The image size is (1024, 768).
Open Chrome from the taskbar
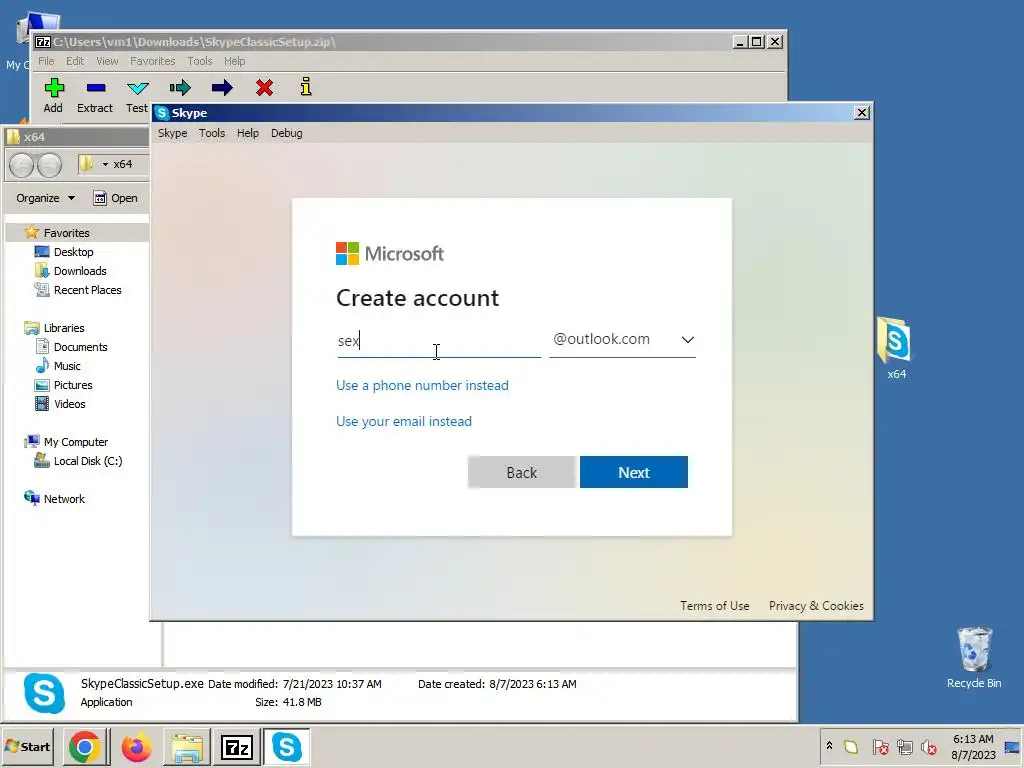(x=85, y=747)
